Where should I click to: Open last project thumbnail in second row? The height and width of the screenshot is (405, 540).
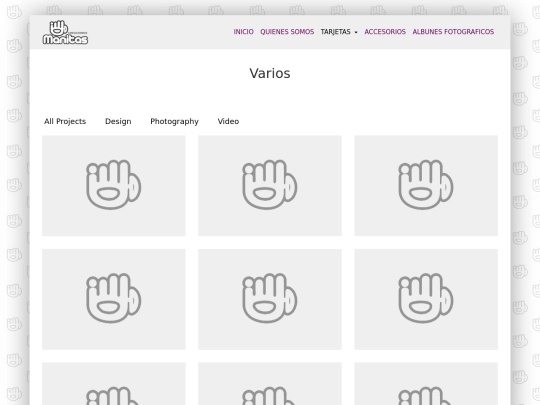pos(426,299)
